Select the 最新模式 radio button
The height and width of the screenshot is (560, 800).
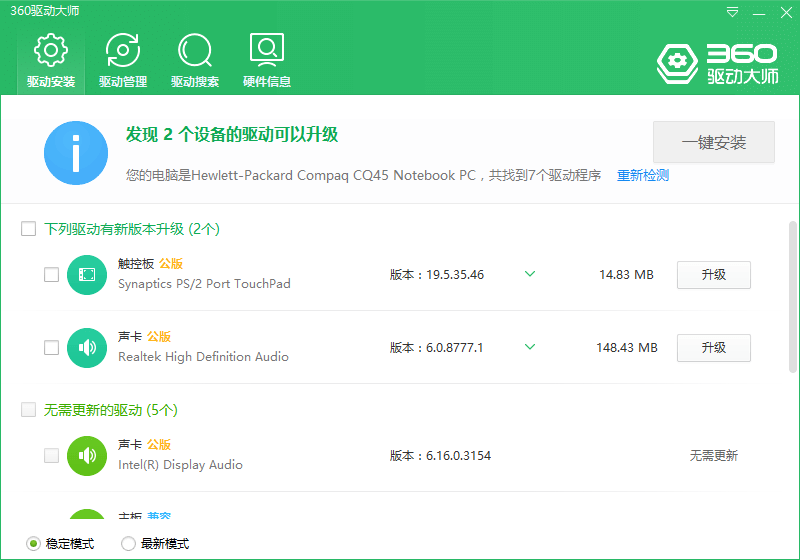(128, 544)
